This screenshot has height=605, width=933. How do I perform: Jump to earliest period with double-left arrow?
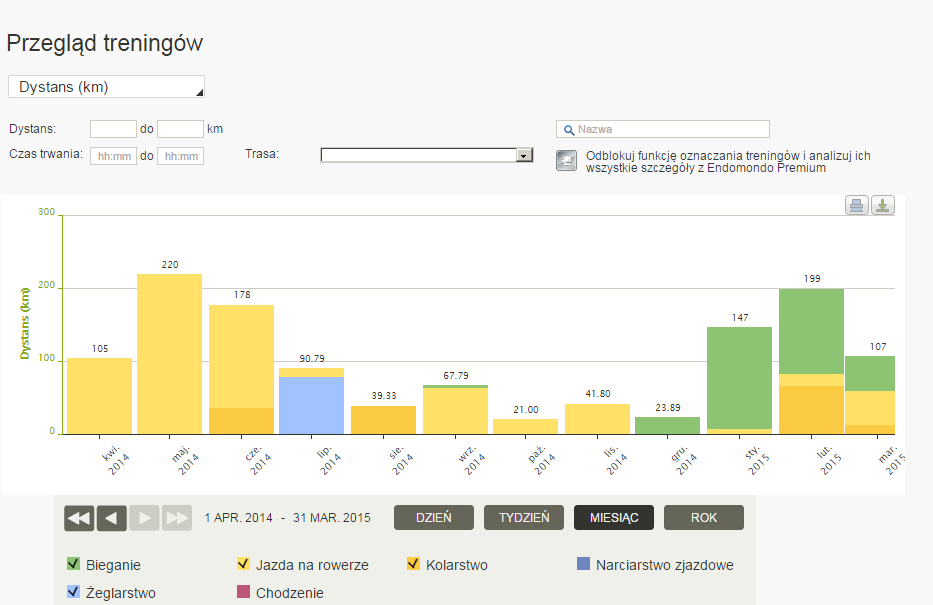point(79,518)
